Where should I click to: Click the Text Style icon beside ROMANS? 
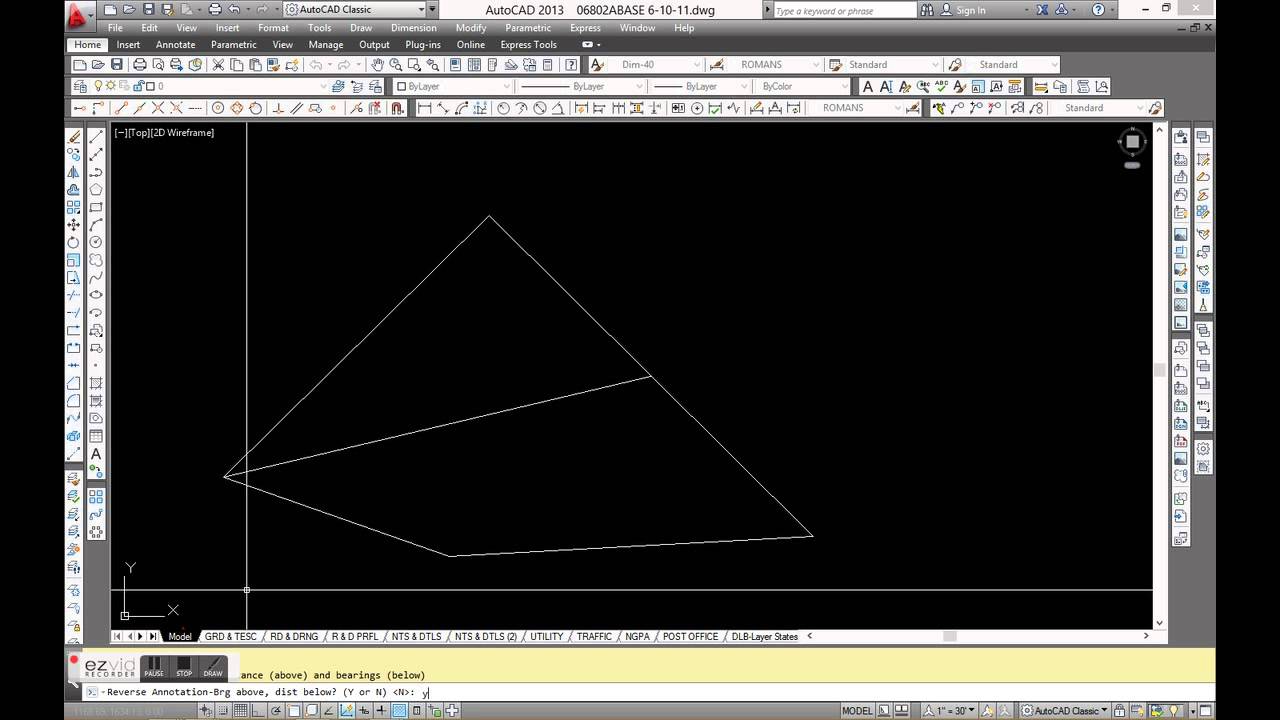coord(716,65)
